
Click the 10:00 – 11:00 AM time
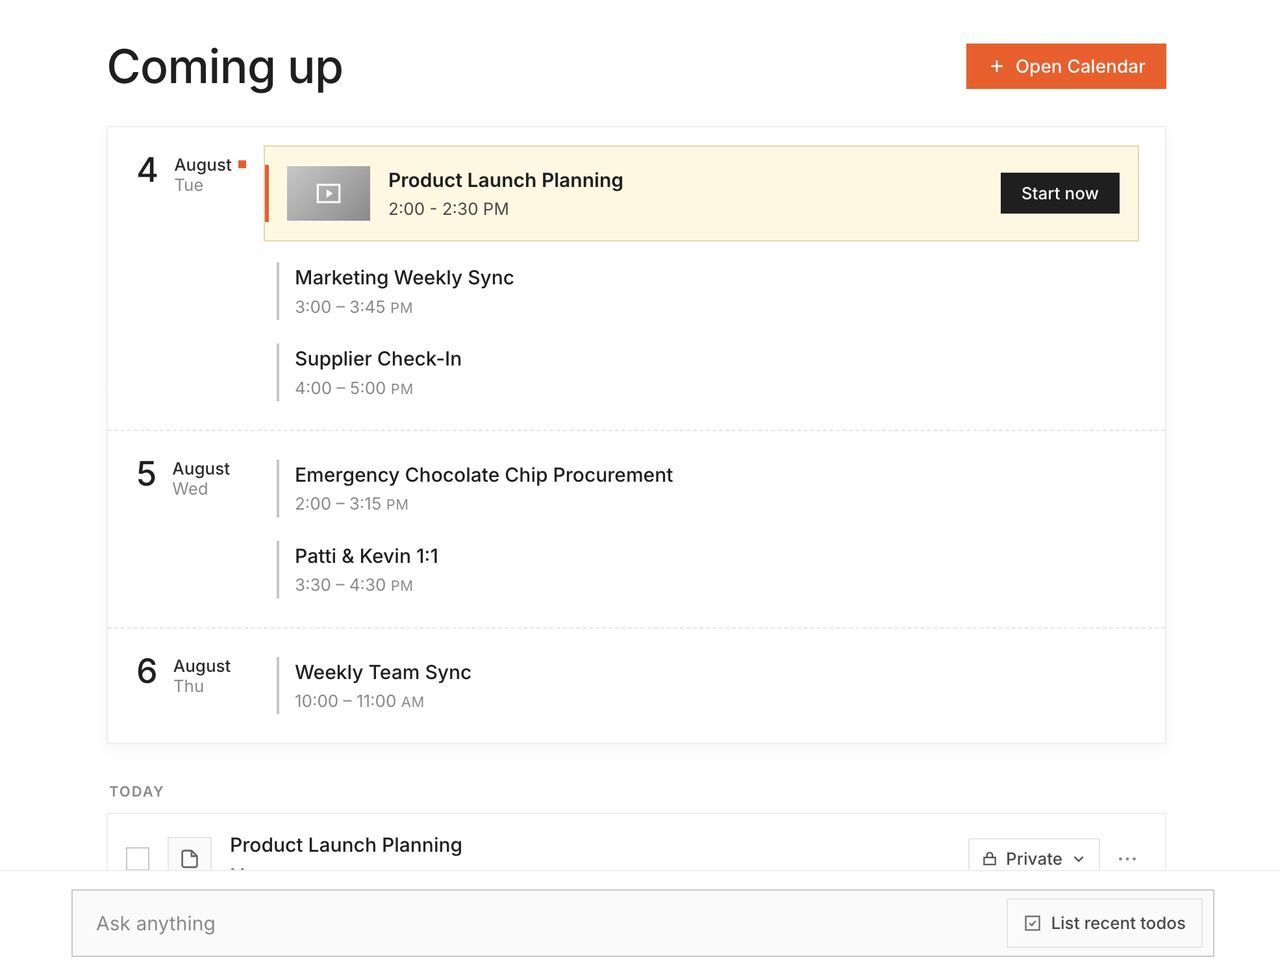[x=360, y=702]
